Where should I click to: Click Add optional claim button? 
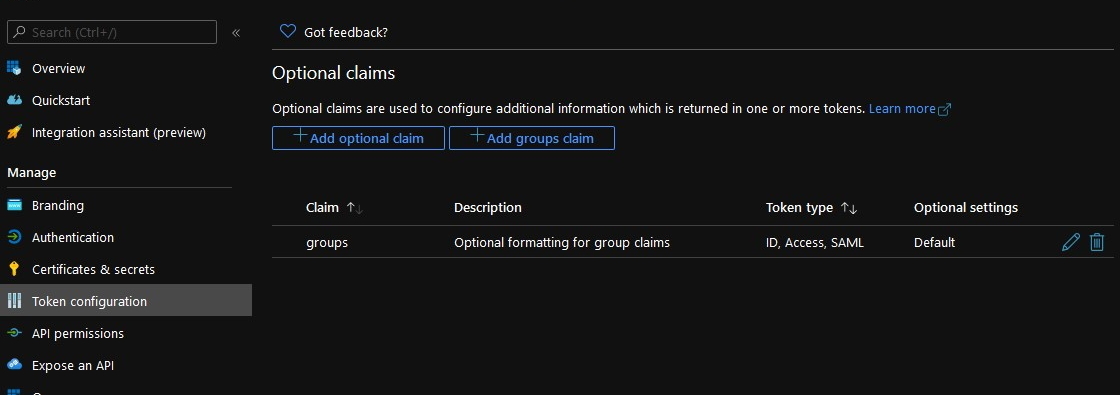coord(359,138)
